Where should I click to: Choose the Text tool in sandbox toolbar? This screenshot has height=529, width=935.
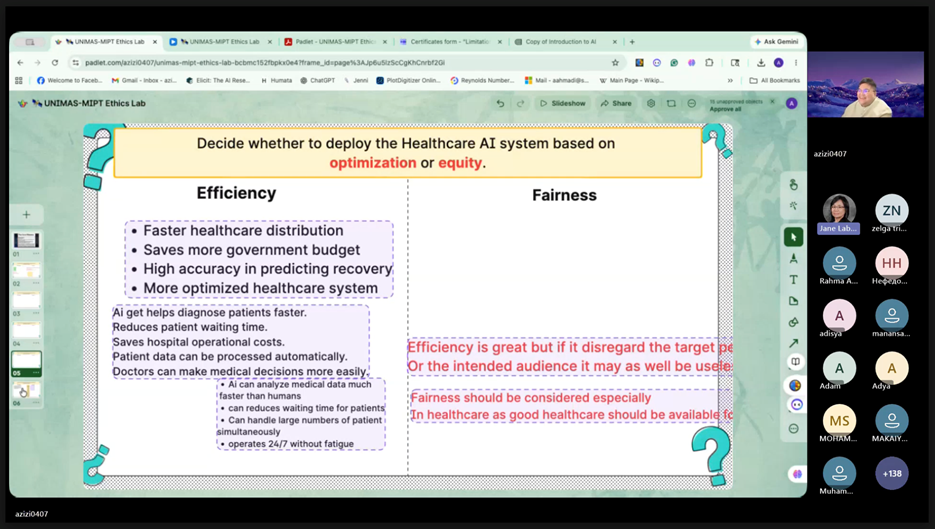[x=793, y=280]
